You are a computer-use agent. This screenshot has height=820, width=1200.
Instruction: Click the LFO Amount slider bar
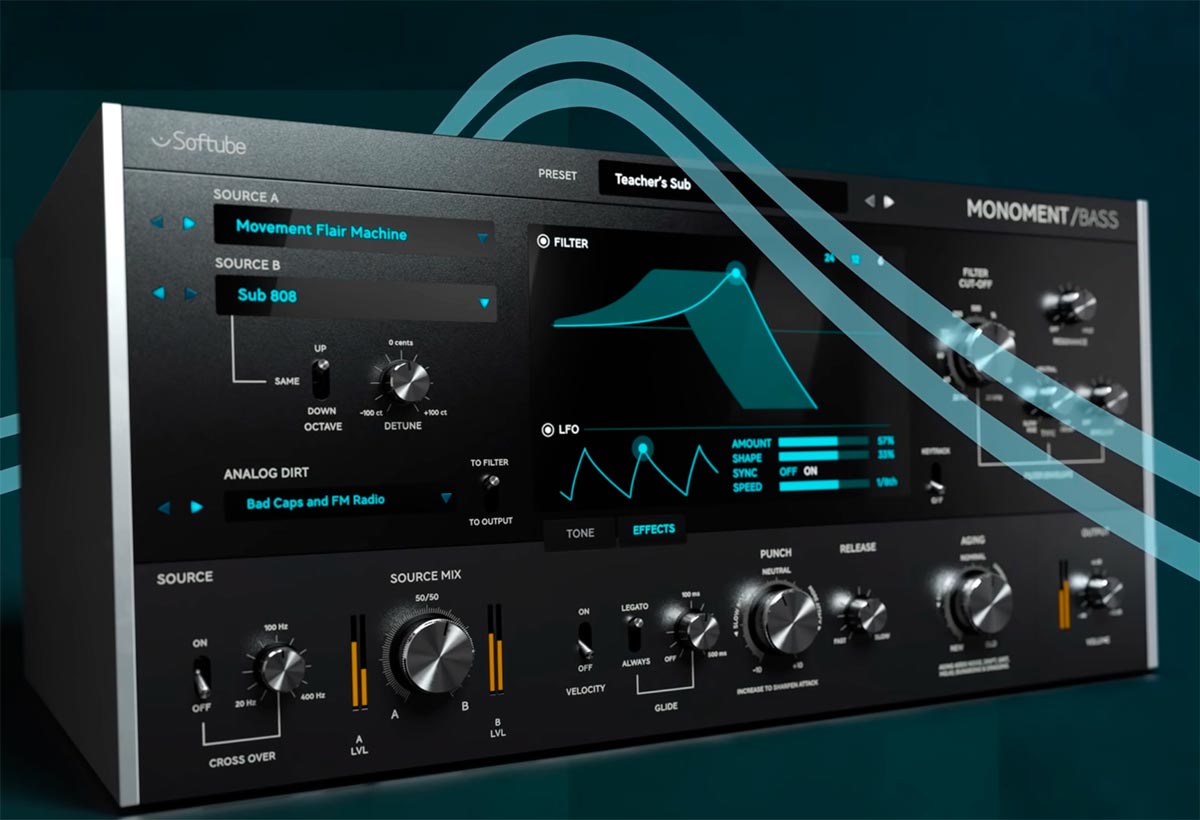pos(823,441)
